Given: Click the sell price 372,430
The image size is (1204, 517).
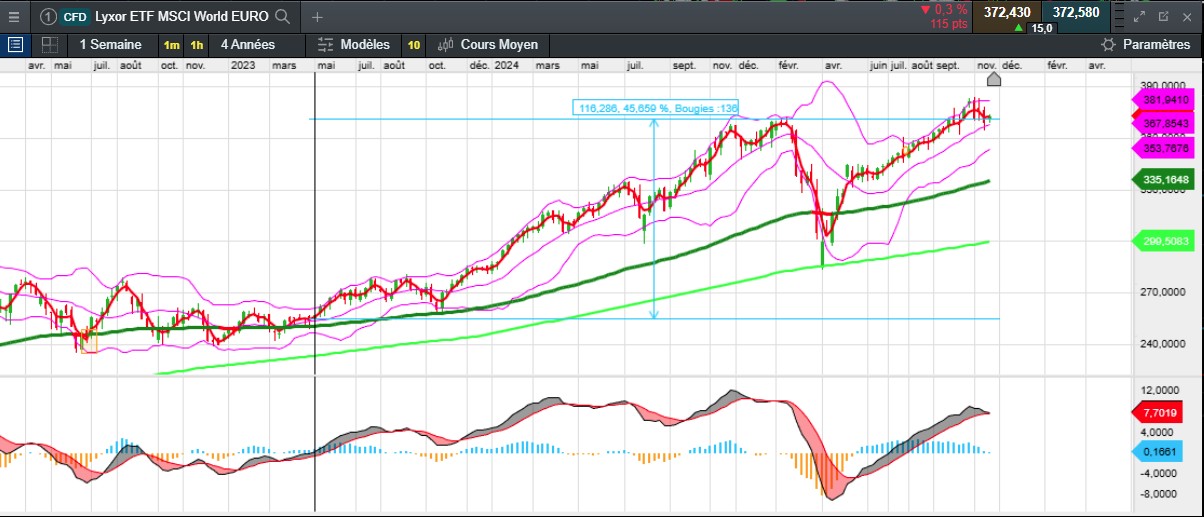Looking at the screenshot, I should 1007,12.
